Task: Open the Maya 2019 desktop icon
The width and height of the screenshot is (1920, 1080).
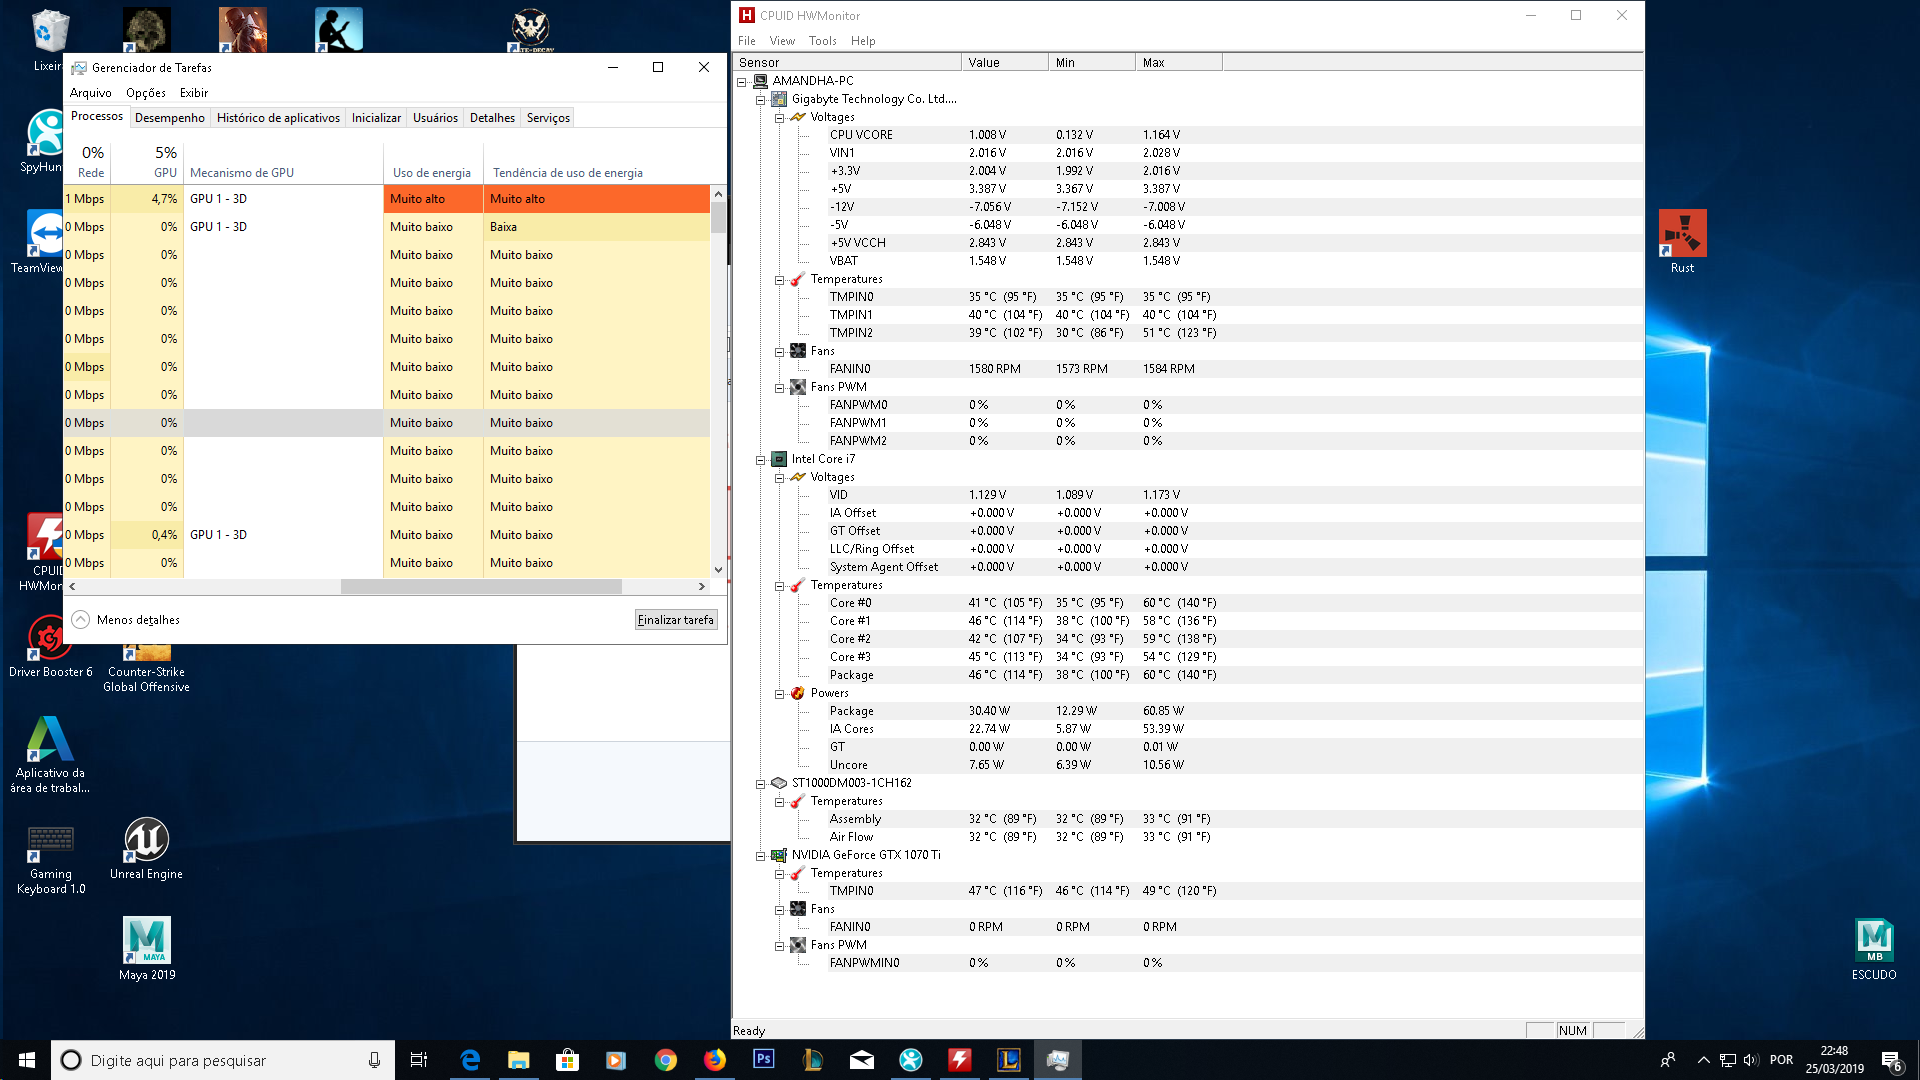Action: coord(147,941)
